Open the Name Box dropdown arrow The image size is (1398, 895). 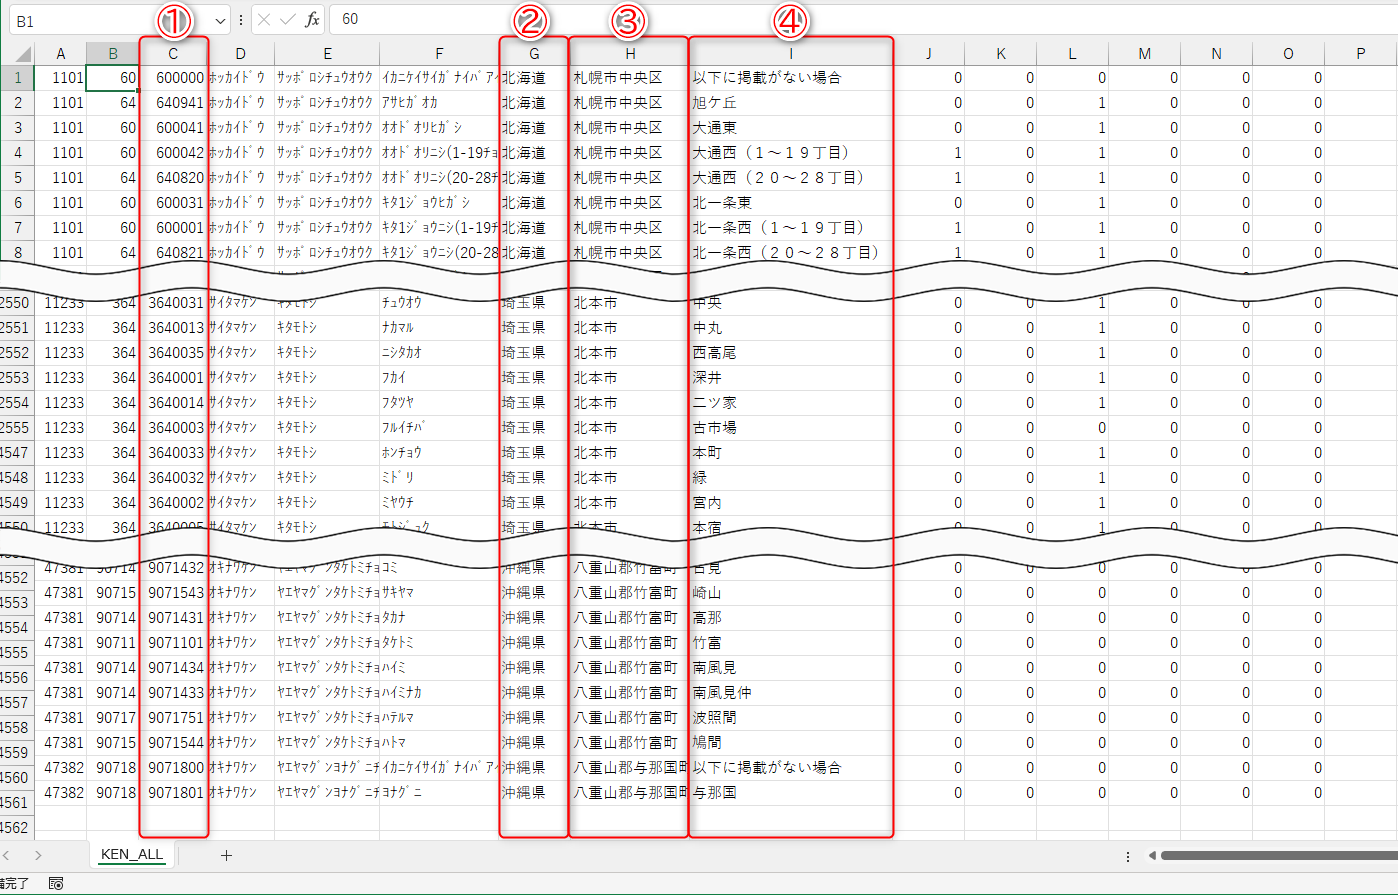(x=220, y=18)
